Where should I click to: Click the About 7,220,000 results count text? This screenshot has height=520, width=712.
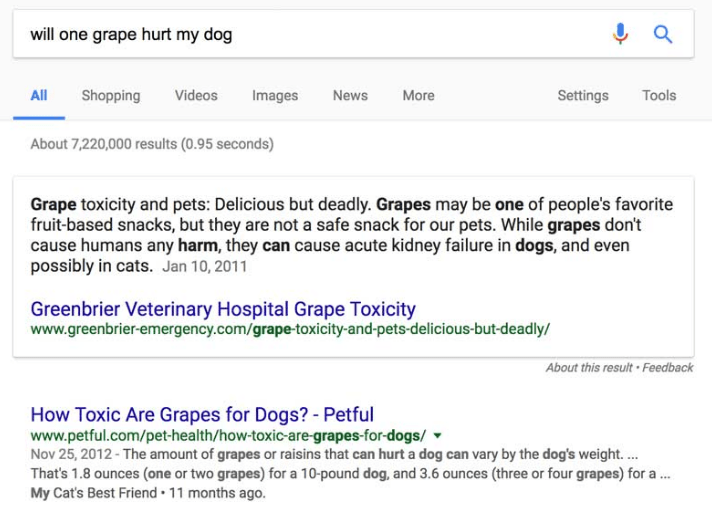pyautogui.click(x=152, y=144)
